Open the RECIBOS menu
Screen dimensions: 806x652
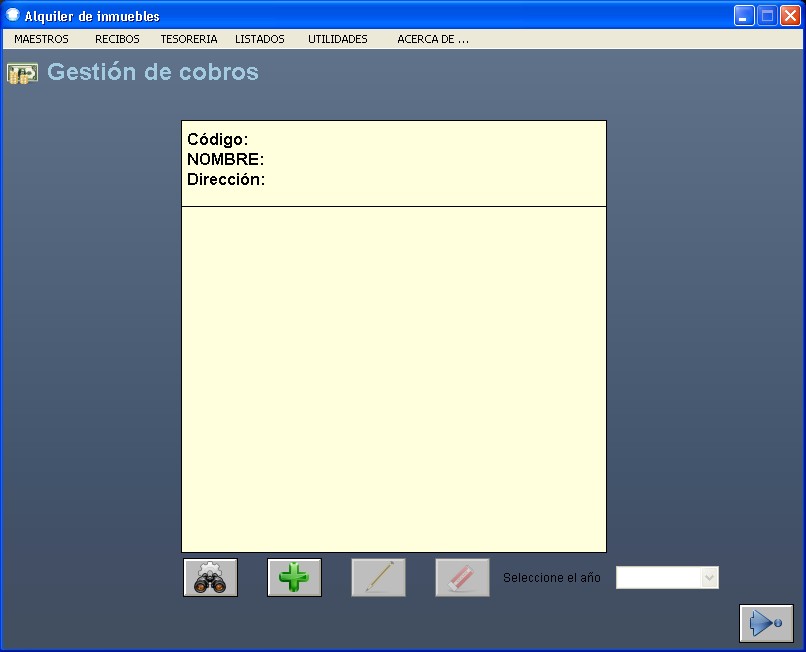click(x=117, y=39)
